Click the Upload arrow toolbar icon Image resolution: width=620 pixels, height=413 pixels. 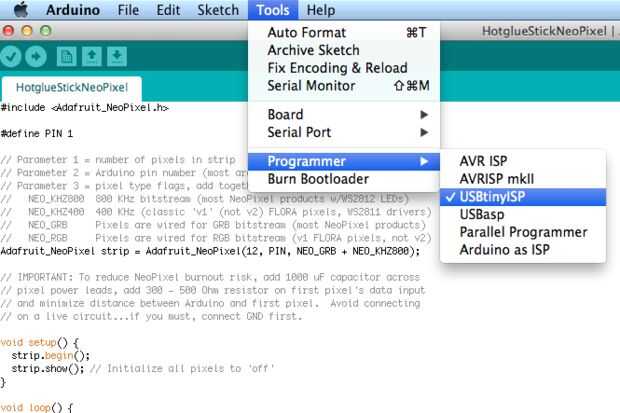coord(36,57)
